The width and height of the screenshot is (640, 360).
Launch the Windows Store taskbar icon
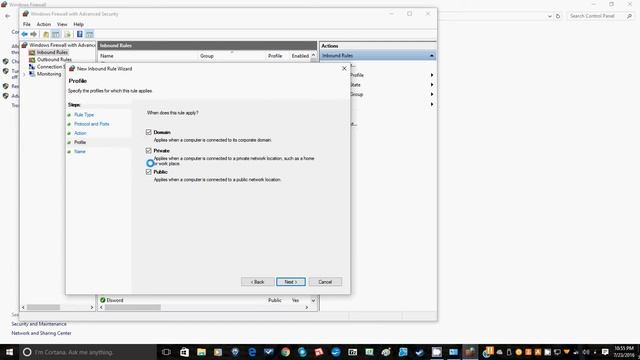(x=184, y=352)
